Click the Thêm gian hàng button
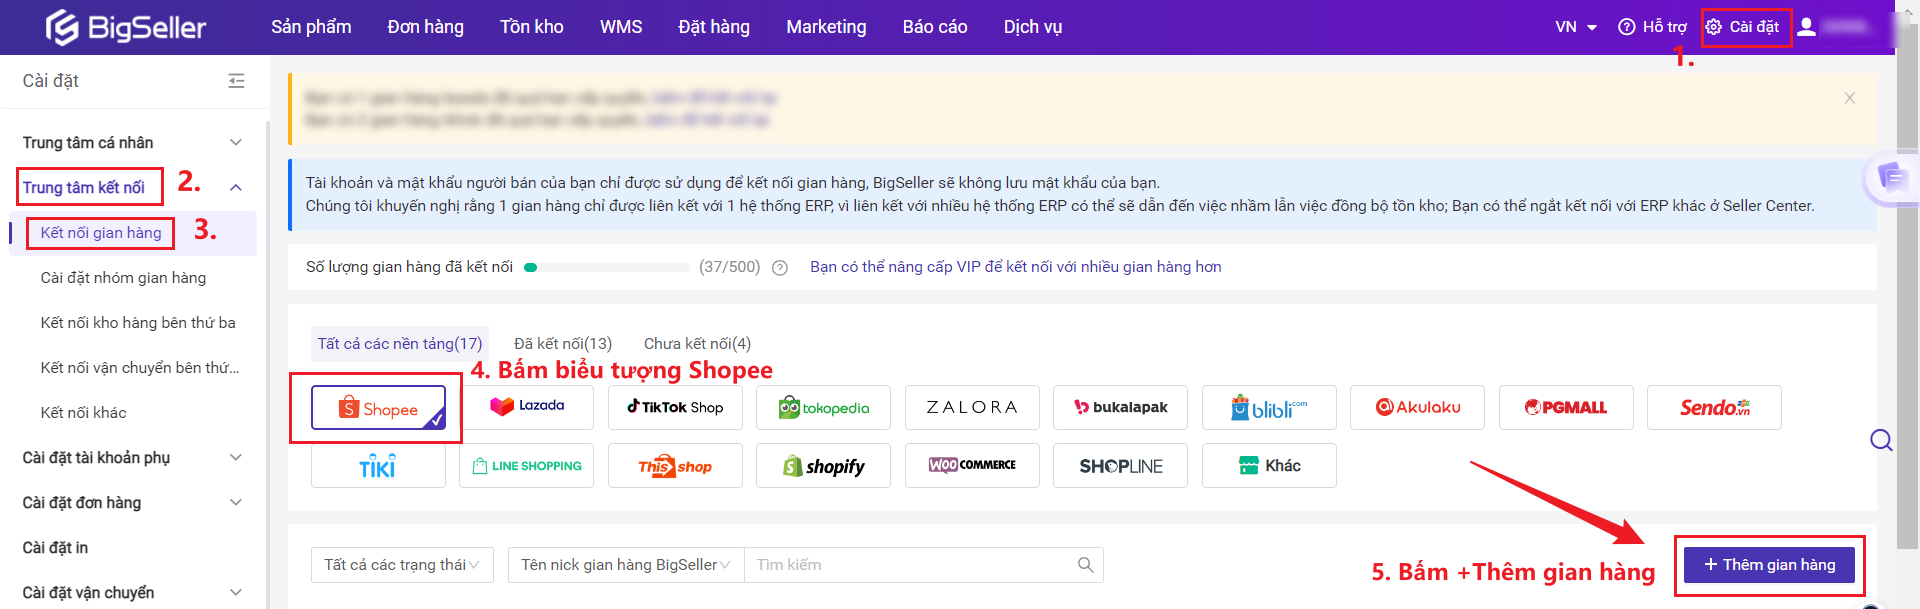Viewport: 1920px width, 609px height. coord(1768,565)
